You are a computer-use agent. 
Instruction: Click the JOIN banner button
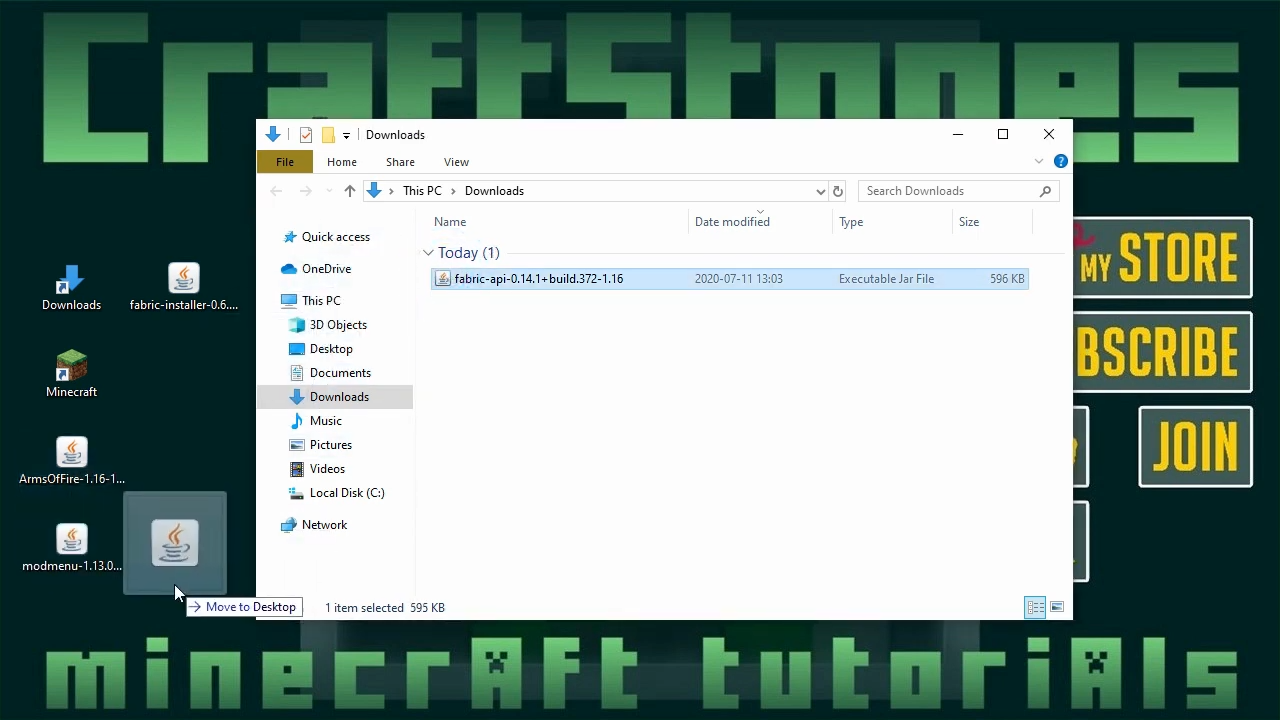[x=1196, y=446]
